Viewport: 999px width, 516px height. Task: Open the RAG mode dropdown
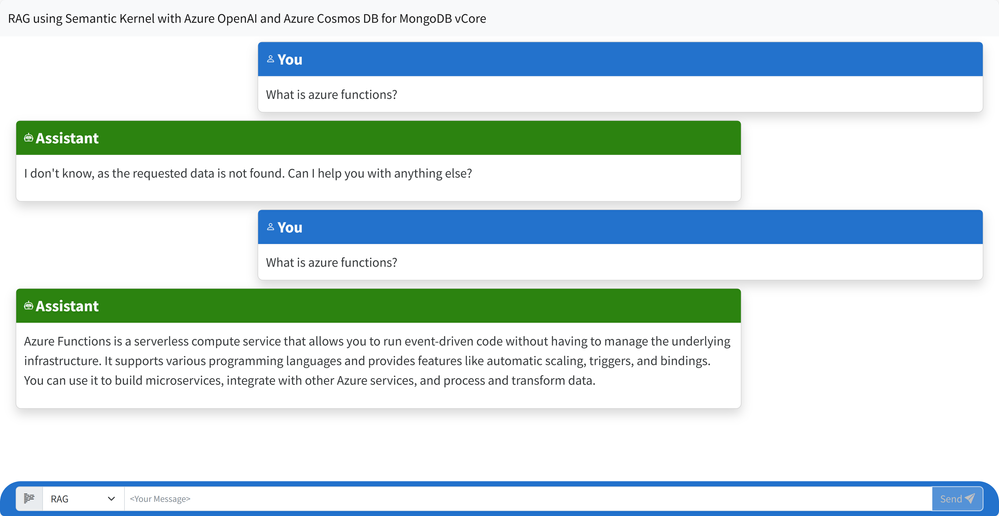83,499
